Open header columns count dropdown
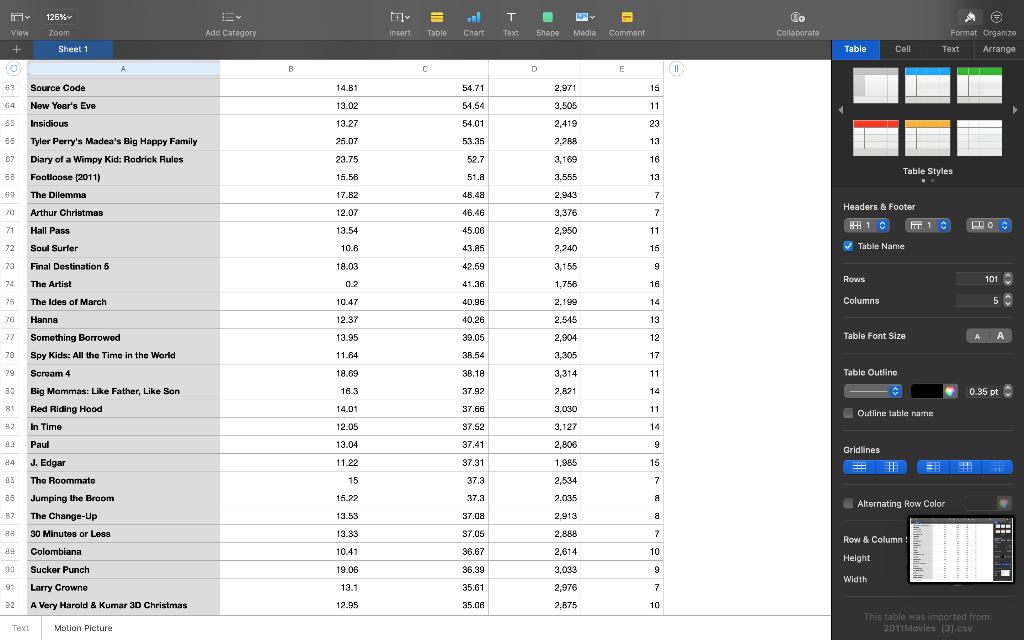Screen dimensions: 1024x640 click(x=866, y=225)
